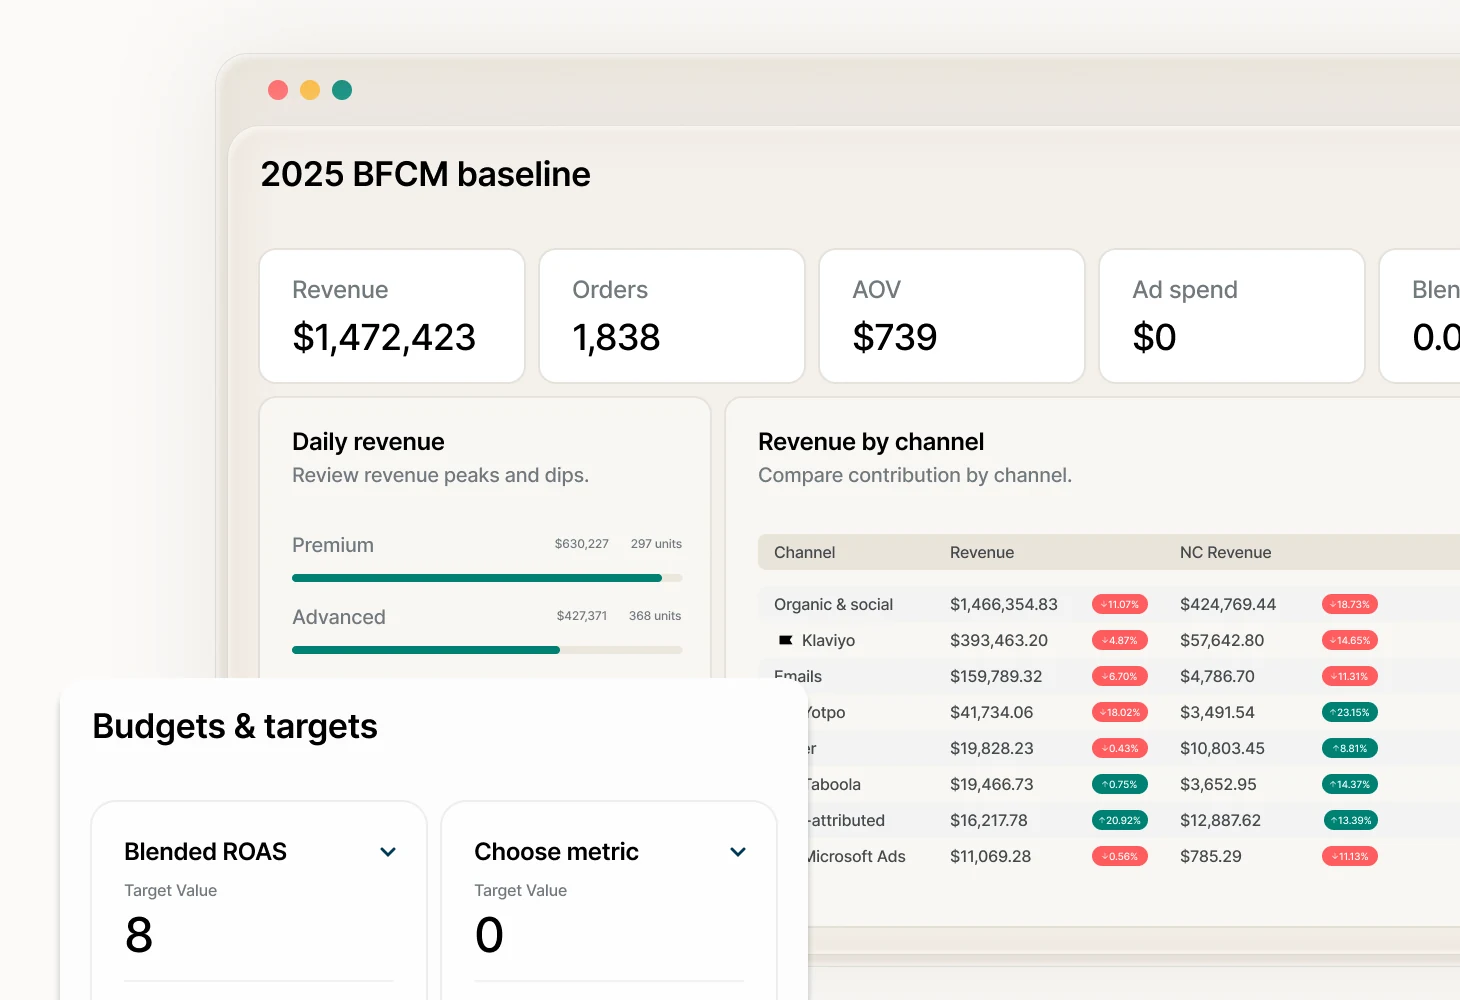This screenshot has height=1000, width=1460.
Task: Click the green window dot
Action: (x=342, y=90)
